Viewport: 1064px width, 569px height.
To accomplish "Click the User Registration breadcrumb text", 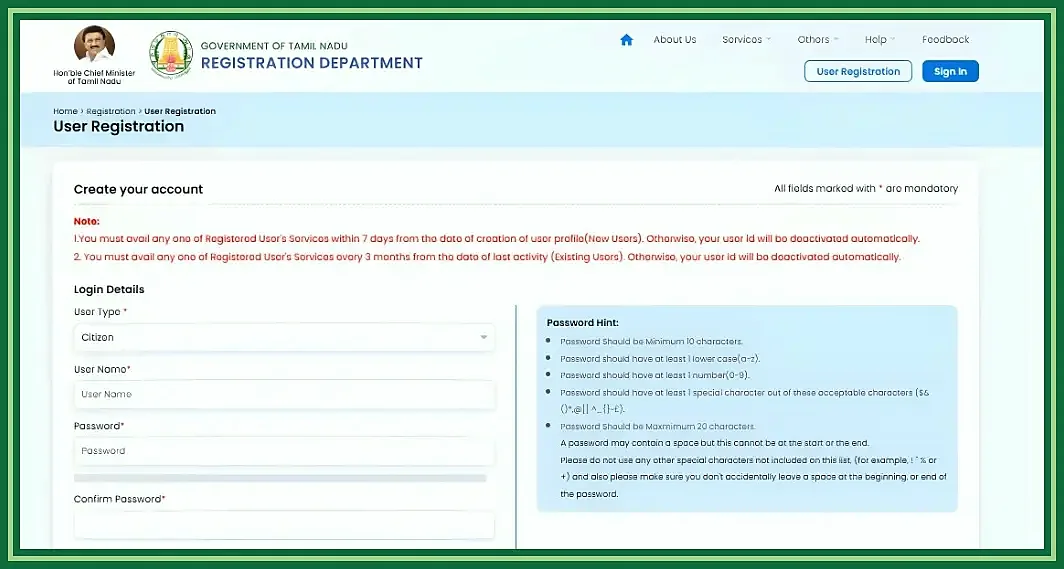I will point(180,111).
